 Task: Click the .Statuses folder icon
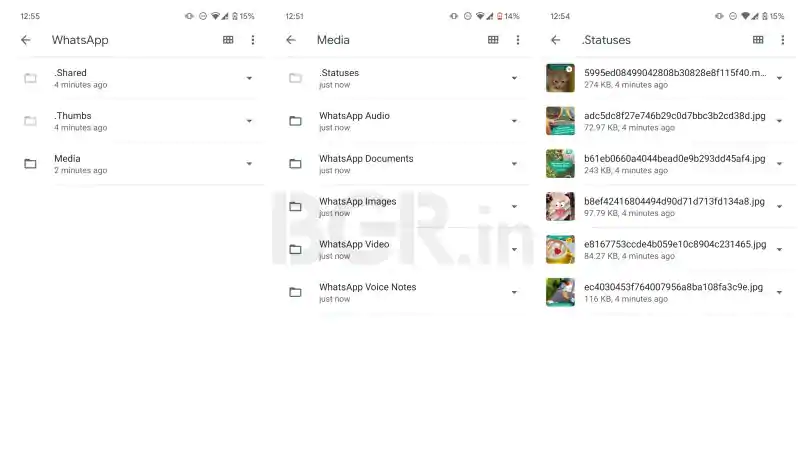[x=295, y=78]
